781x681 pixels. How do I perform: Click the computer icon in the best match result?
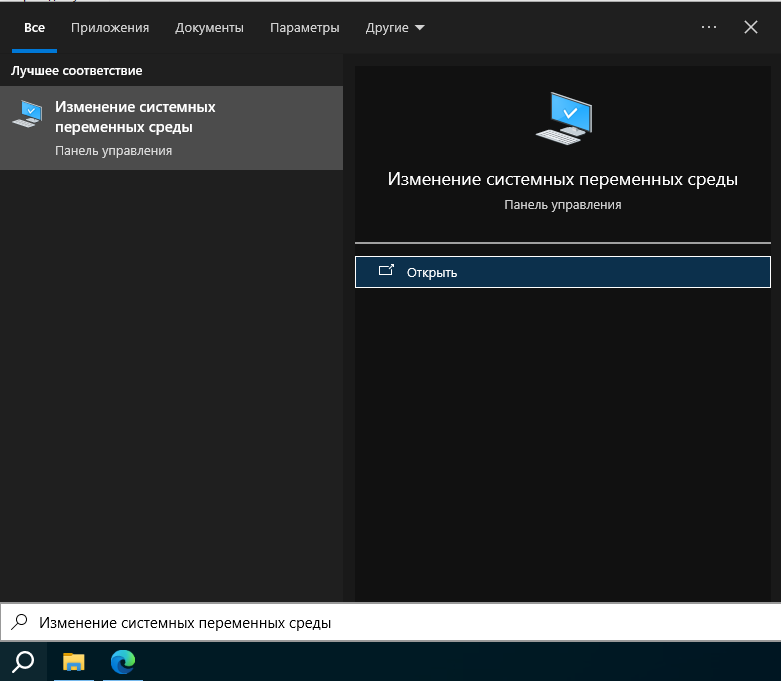tap(27, 114)
